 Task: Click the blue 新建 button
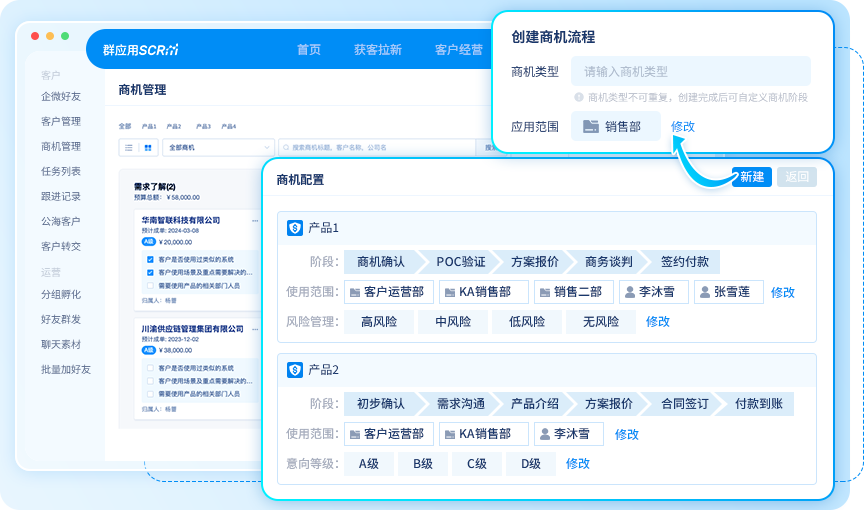(x=751, y=177)
